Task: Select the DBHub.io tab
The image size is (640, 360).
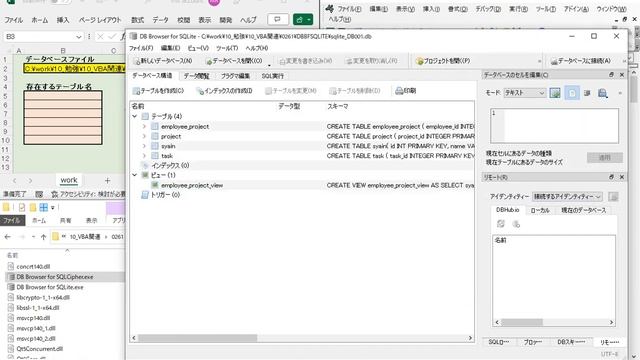Action: [507, 210]
